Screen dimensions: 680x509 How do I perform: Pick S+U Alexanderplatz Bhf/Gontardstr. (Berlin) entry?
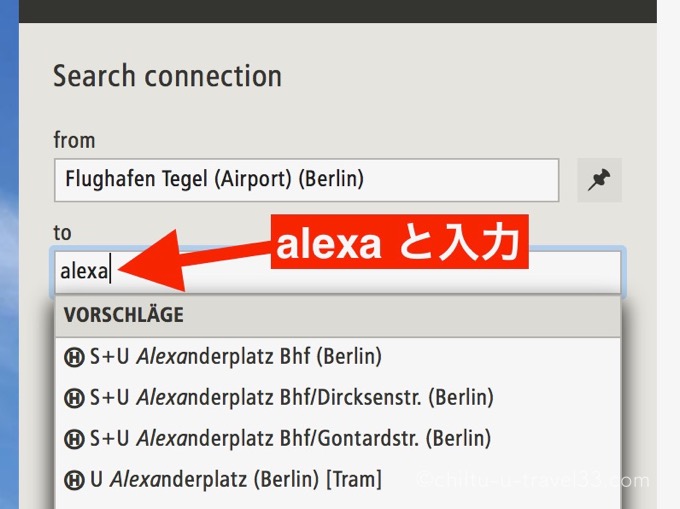[338, 439]
